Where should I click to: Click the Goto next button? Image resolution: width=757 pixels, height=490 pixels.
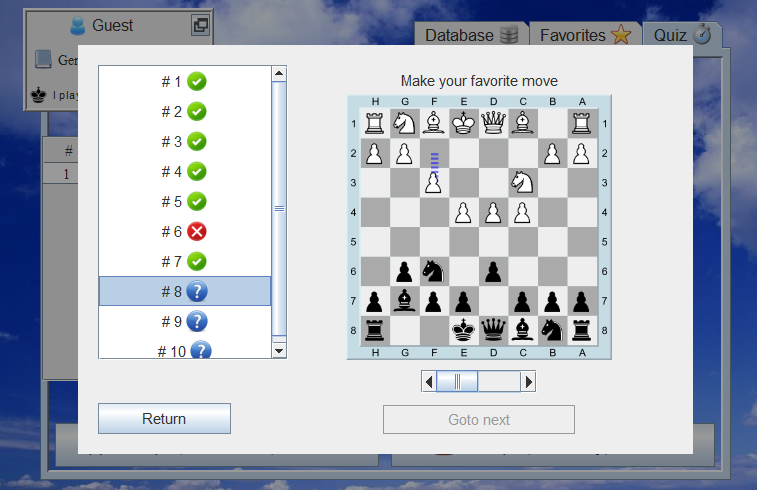click(x=479, y=420)
